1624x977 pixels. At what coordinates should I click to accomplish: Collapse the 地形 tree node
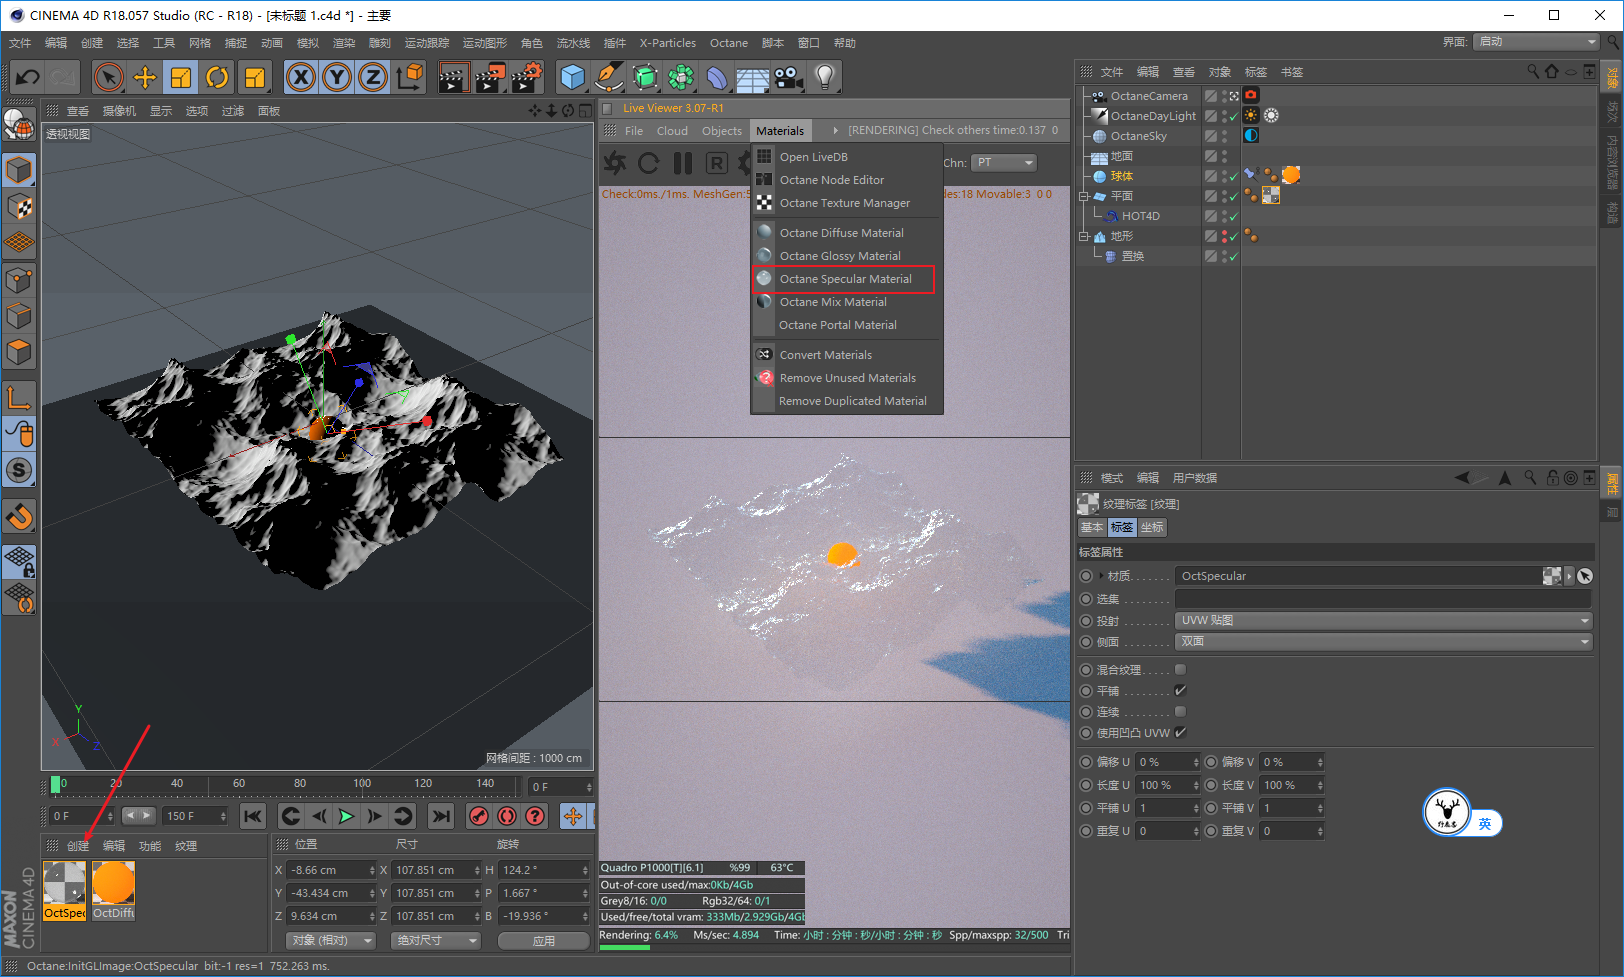pos(1084,236)
